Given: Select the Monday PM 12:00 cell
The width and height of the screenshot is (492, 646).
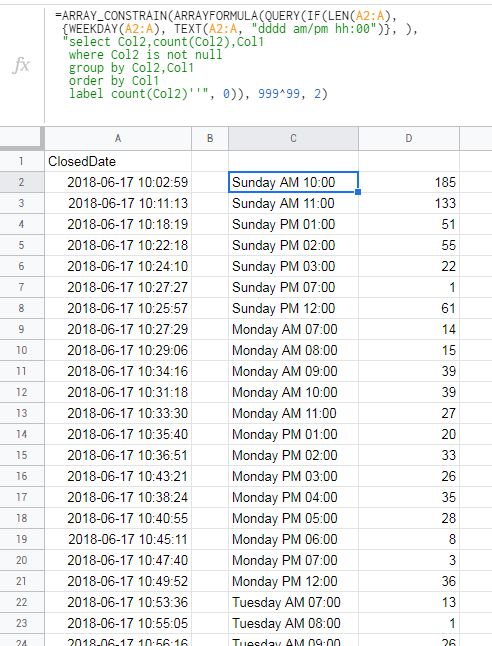Looking at the screenshot, I should (x=293, y=581).
